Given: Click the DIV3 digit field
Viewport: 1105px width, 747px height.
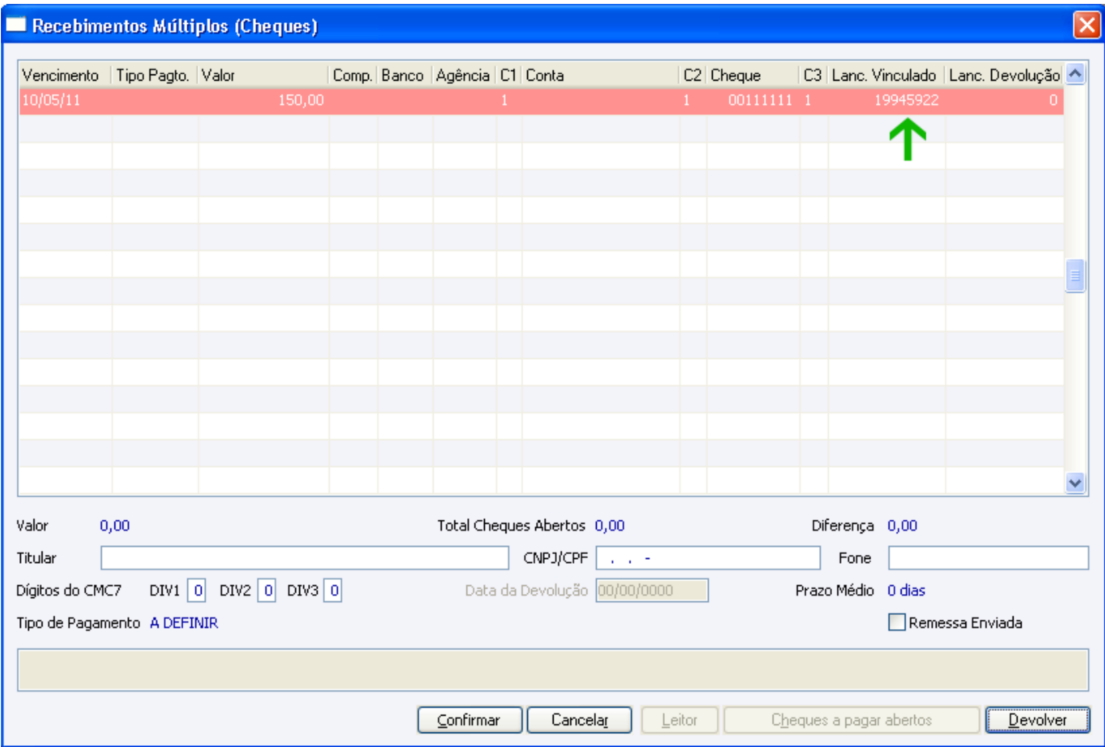Looking at the screenshot, I should coord(333,591).
